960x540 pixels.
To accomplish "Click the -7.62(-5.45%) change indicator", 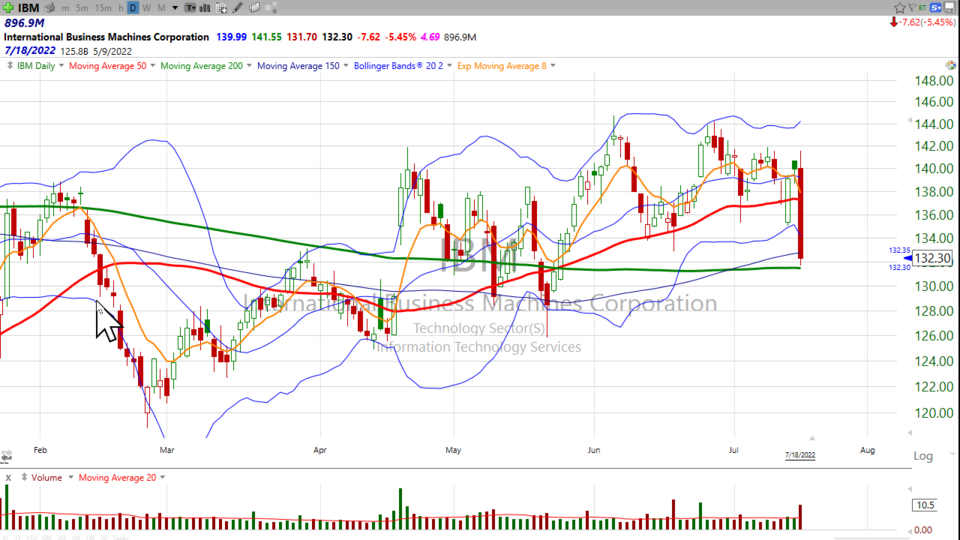I will click(x=923, y=22).
